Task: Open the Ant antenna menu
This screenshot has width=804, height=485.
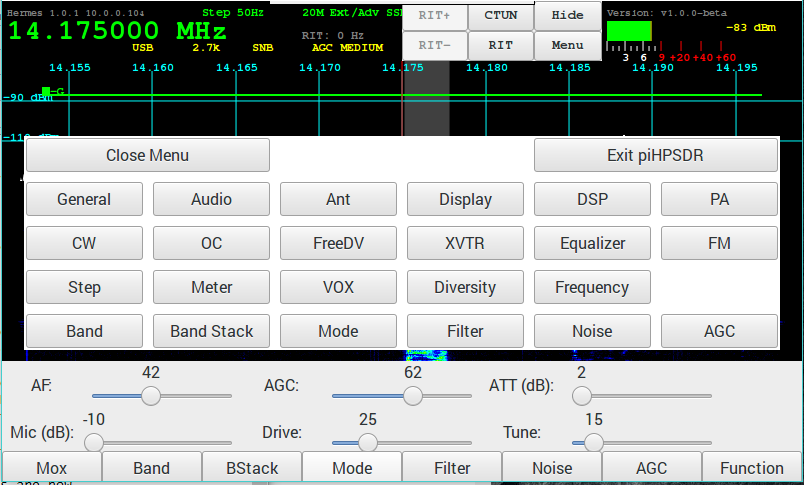Action: (338, 199)
